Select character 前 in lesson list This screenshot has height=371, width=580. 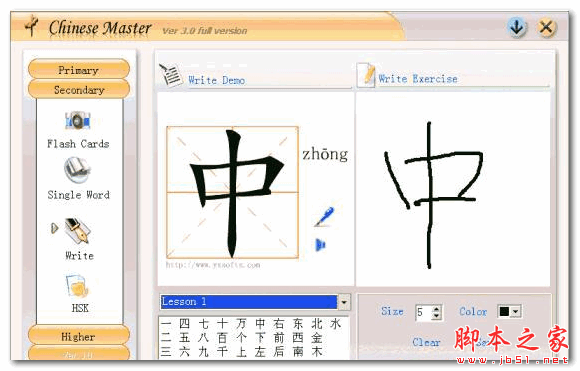pyautogui.click(x=279, y=338)
